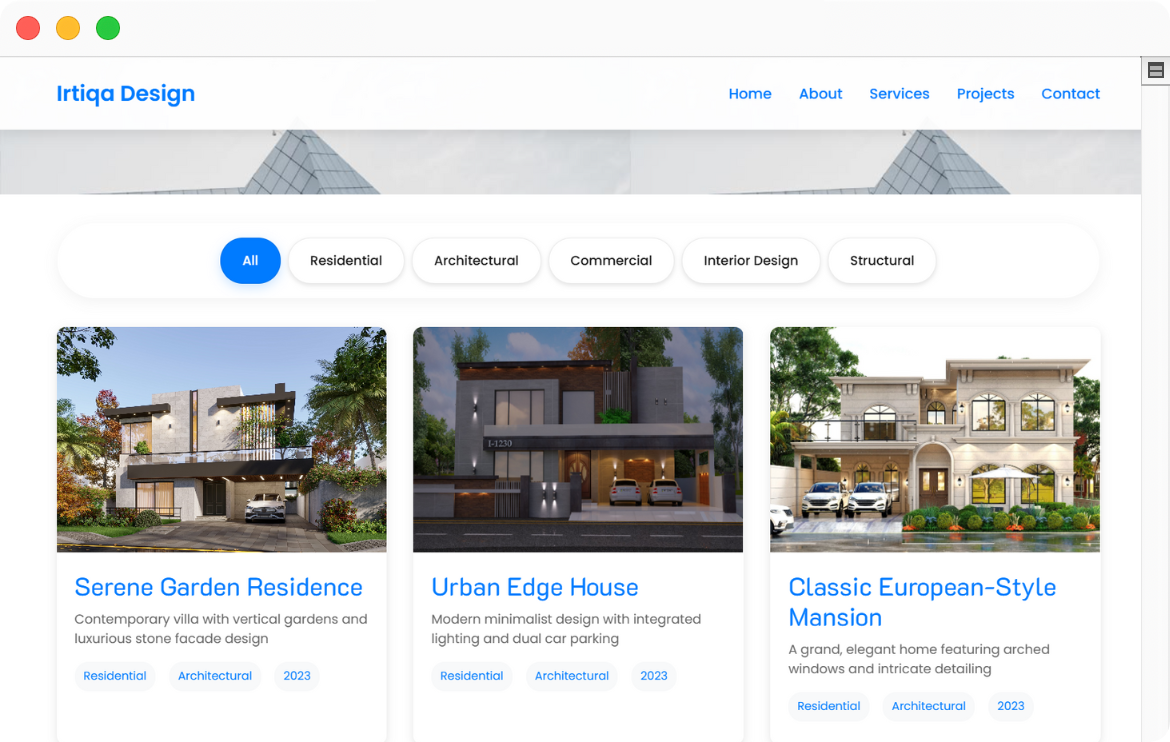
Task: Open the About navigation link
Action: (x=820, y=94)
